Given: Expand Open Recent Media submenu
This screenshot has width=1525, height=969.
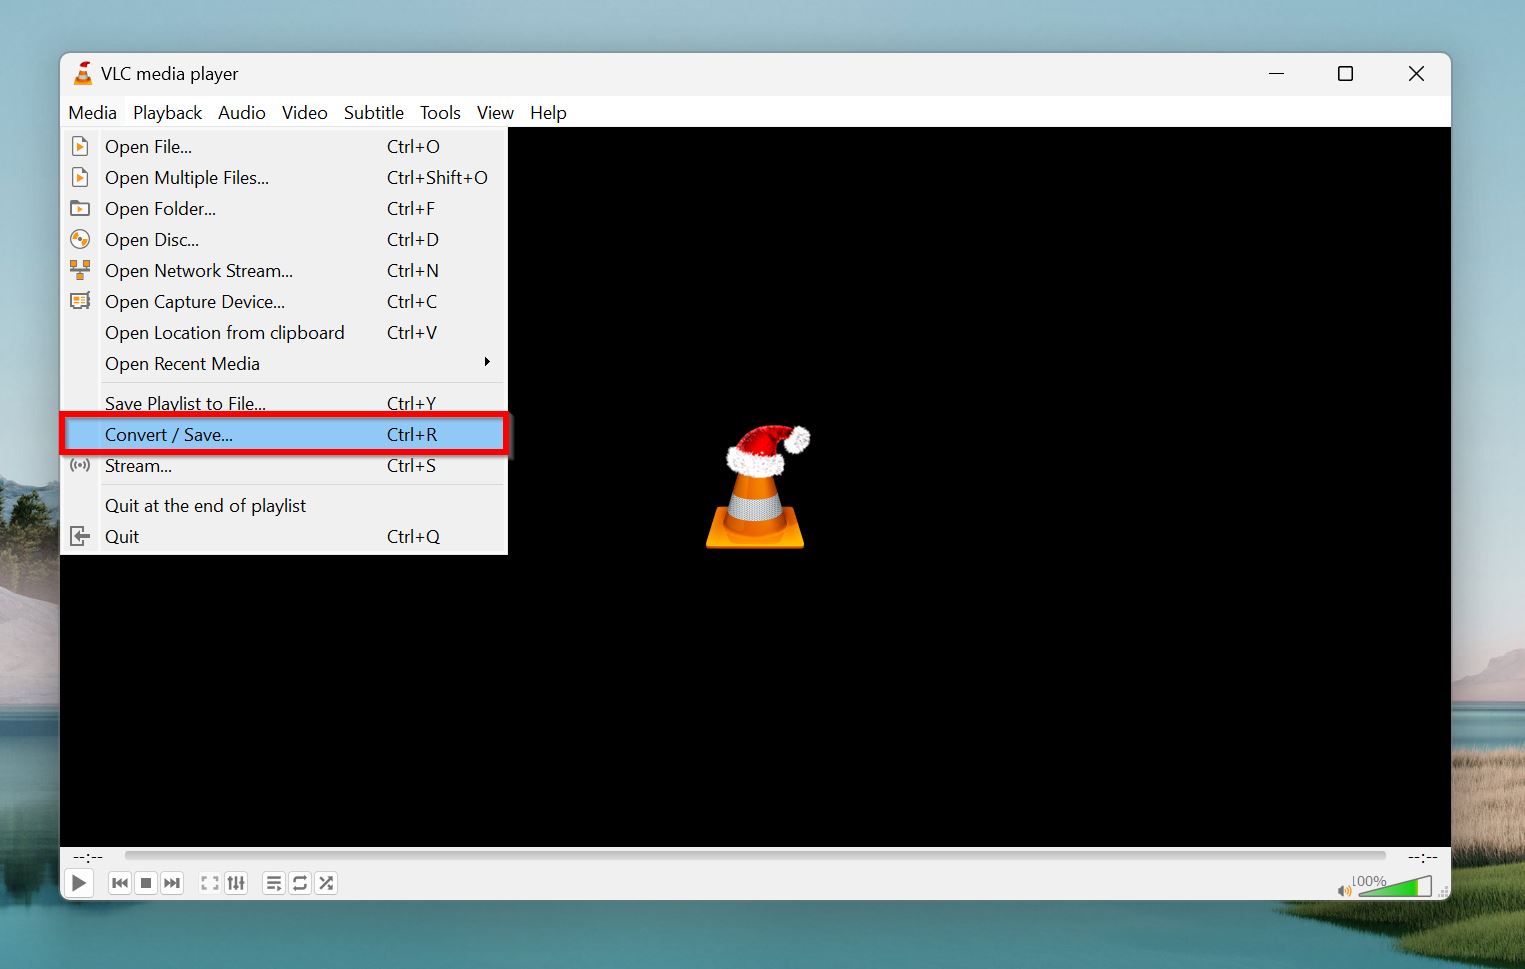Looking at the screenshot, I should 284,364.
